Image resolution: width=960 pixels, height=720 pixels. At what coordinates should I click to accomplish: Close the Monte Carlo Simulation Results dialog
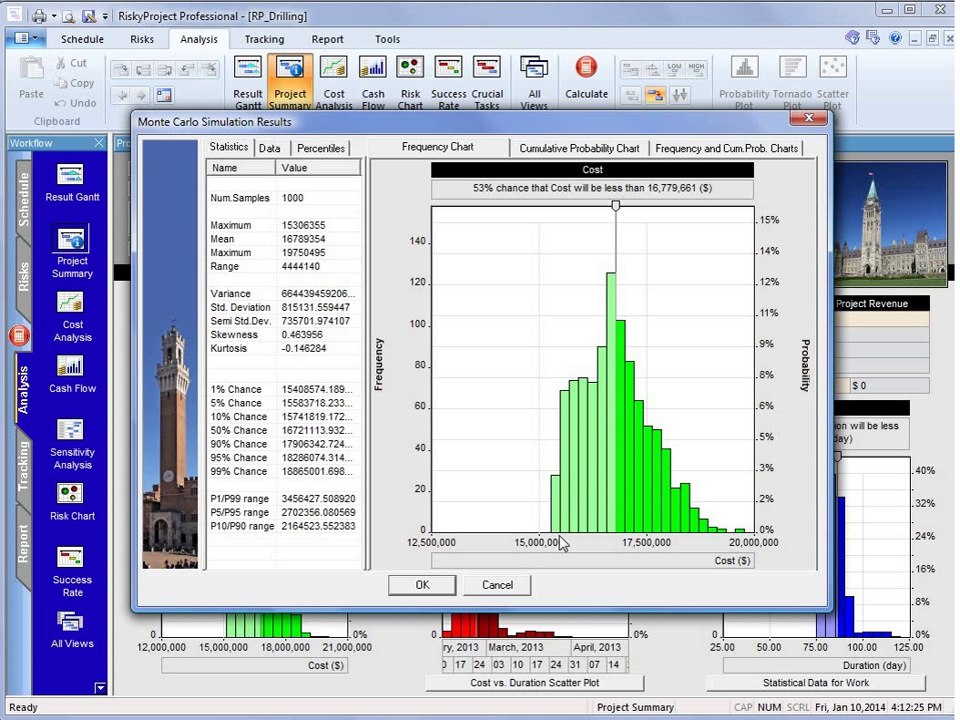pyautogui.click(x=808, y=118)
